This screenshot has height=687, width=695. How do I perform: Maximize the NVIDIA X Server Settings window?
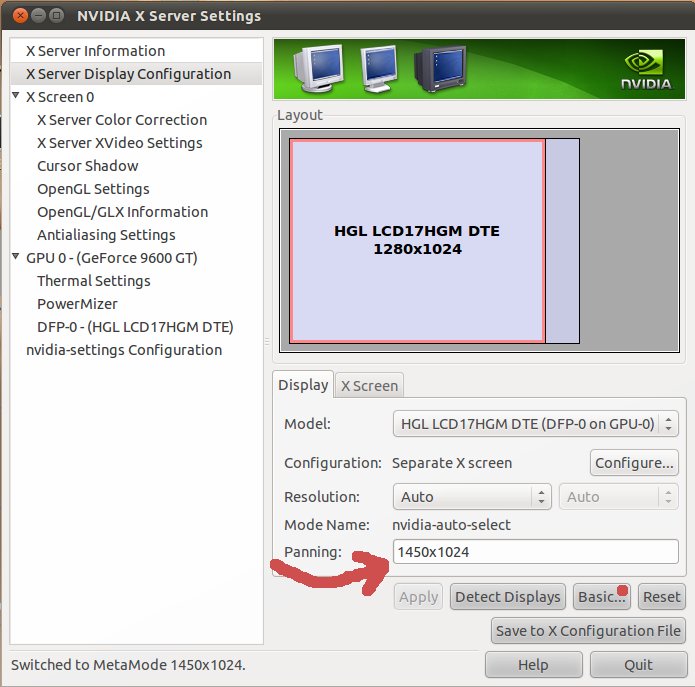click(56, 16)
